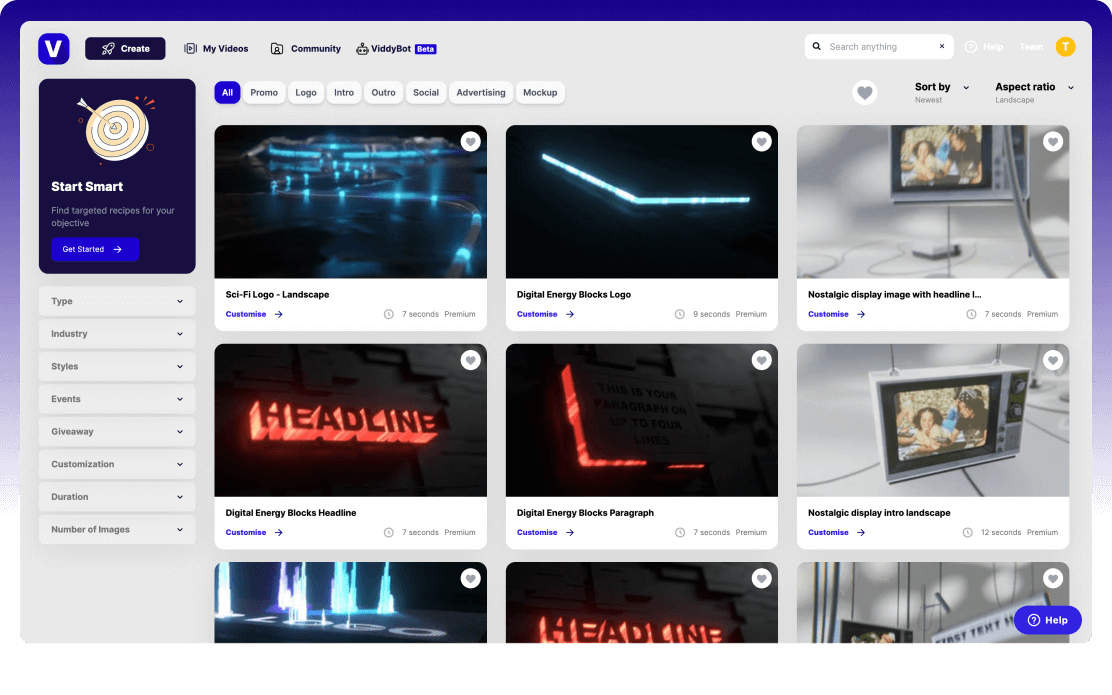This screenshot has height=695, width=1112.
Task: Open the Aspect ratio dropdown
Action: click(1035, 92)
